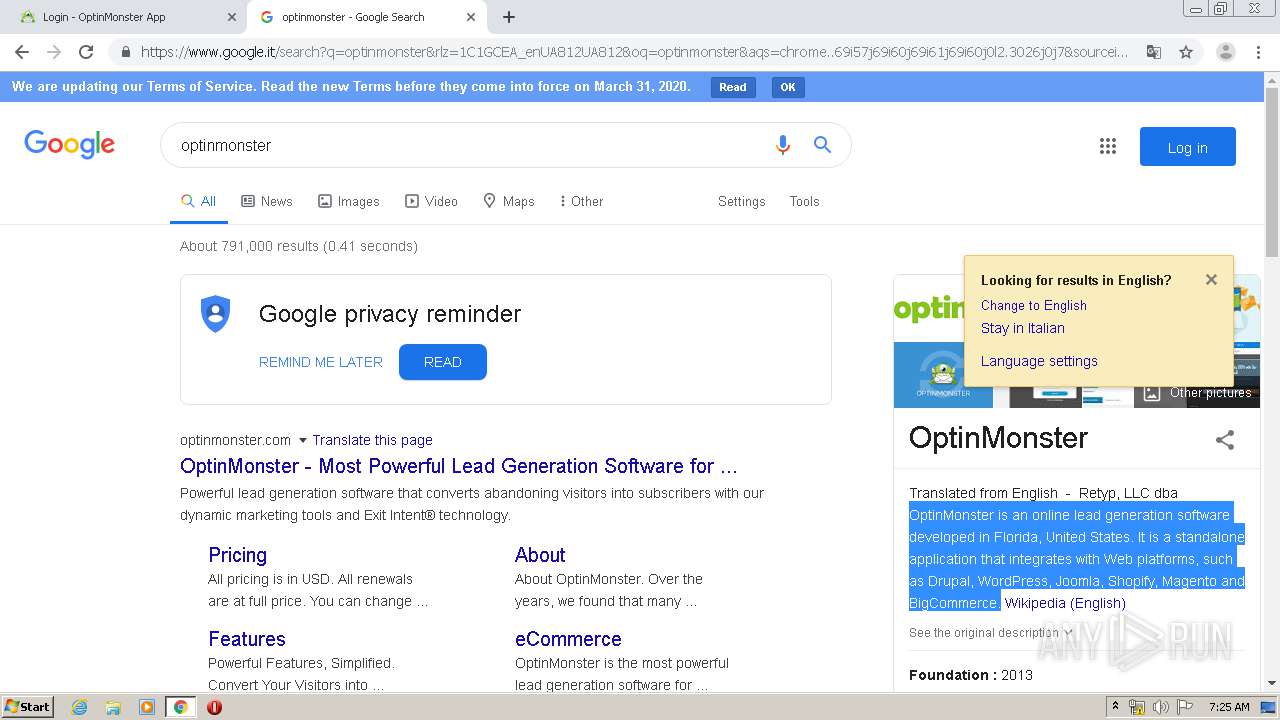Switch to Maps results tab
Screen dimensions: 1280x720
508,201
